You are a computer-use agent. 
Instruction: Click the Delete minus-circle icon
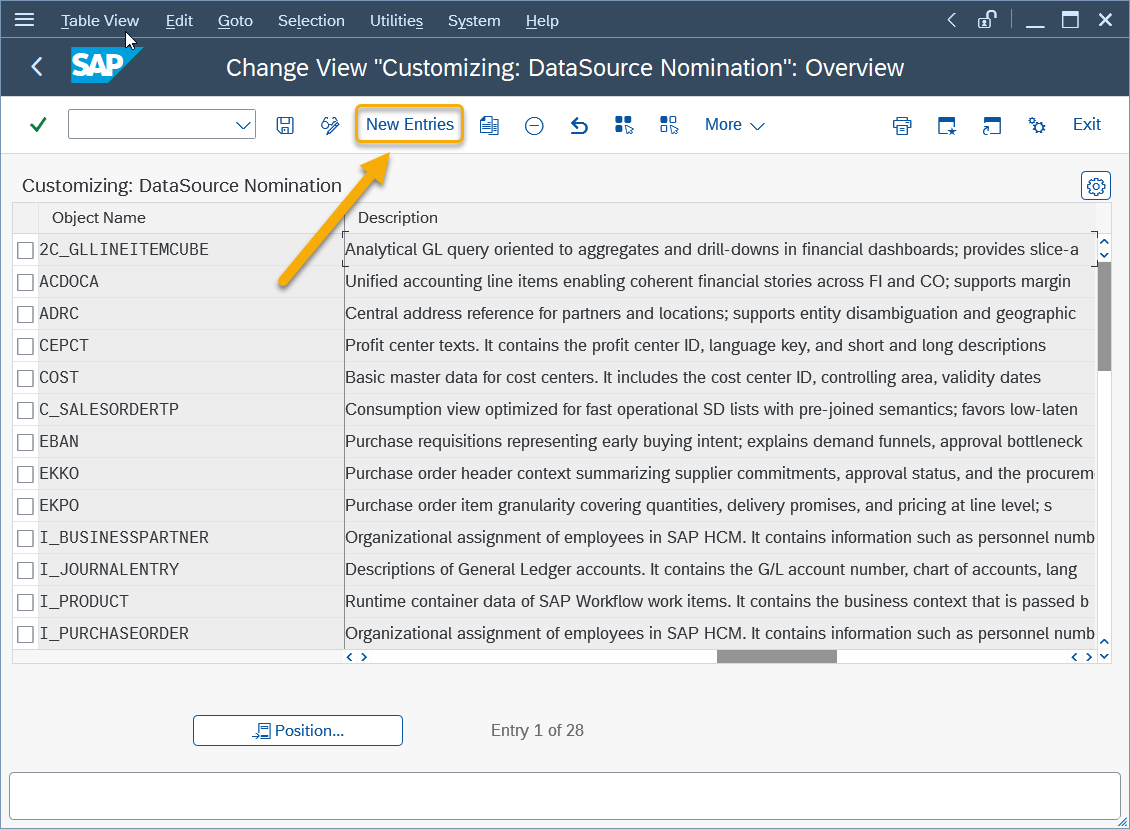click(534, 125)
